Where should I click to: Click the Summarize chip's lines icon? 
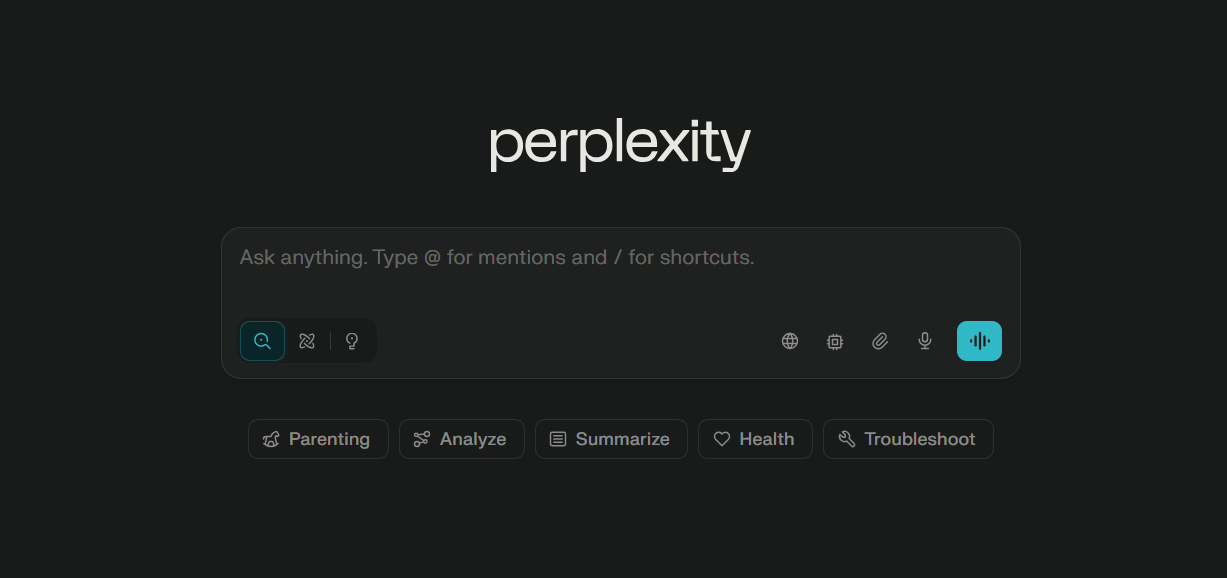pyautogui.click(x=558, y=439)
